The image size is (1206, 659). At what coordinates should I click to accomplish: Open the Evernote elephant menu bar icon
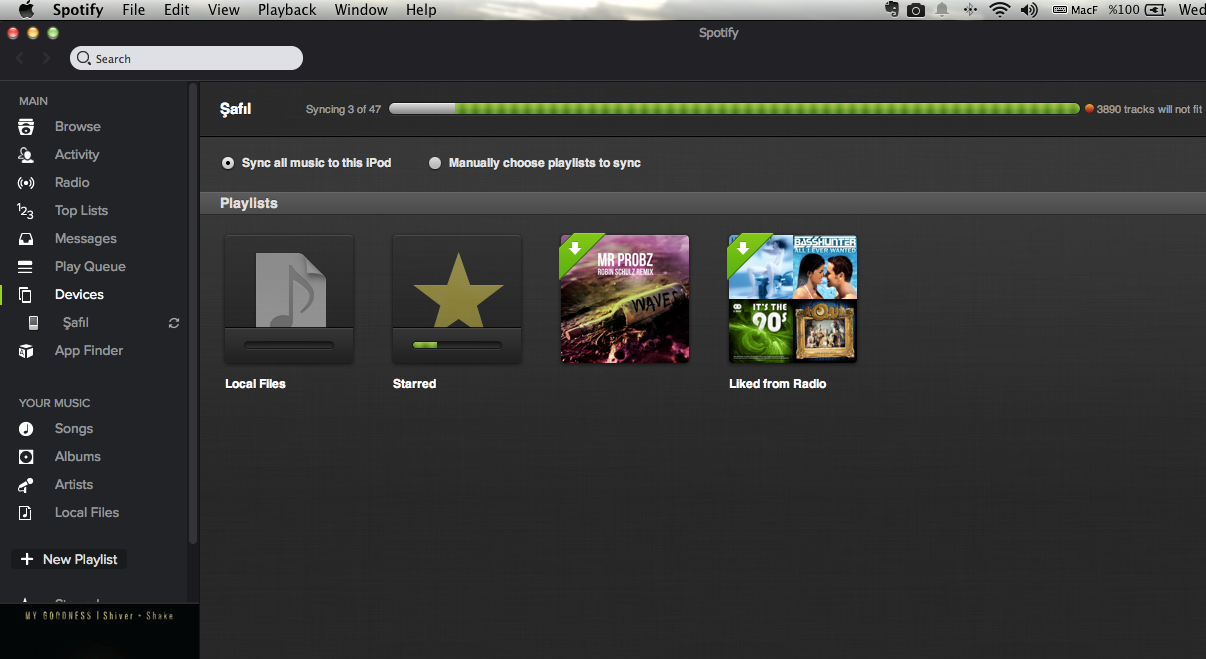[x=892, y=10]
